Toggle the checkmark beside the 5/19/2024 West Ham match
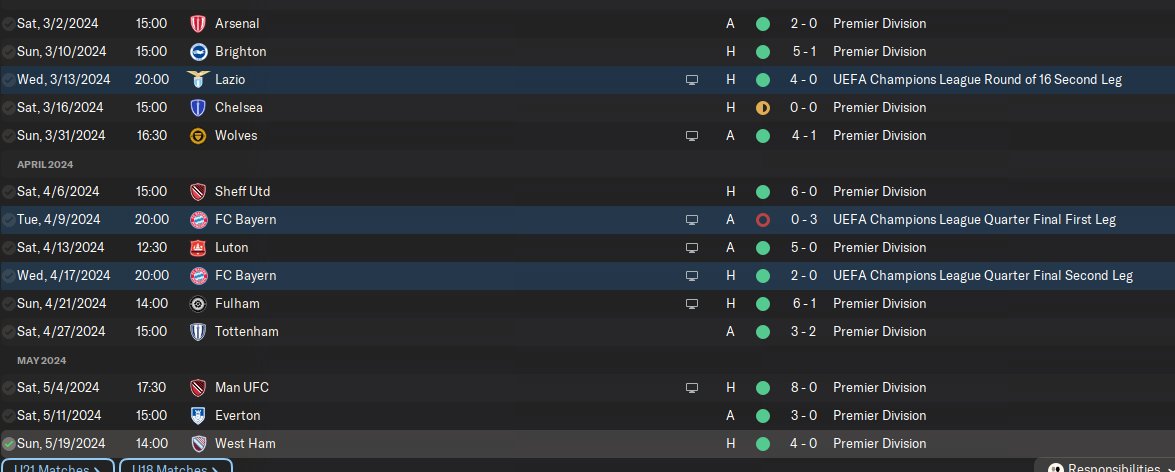 [x=8, y=444]
